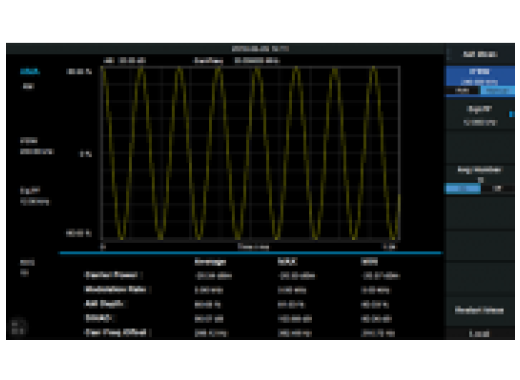The height and width of the screenshot is (380, 520).
Task: Click the SINAD row label
Action: pos(98,318)
